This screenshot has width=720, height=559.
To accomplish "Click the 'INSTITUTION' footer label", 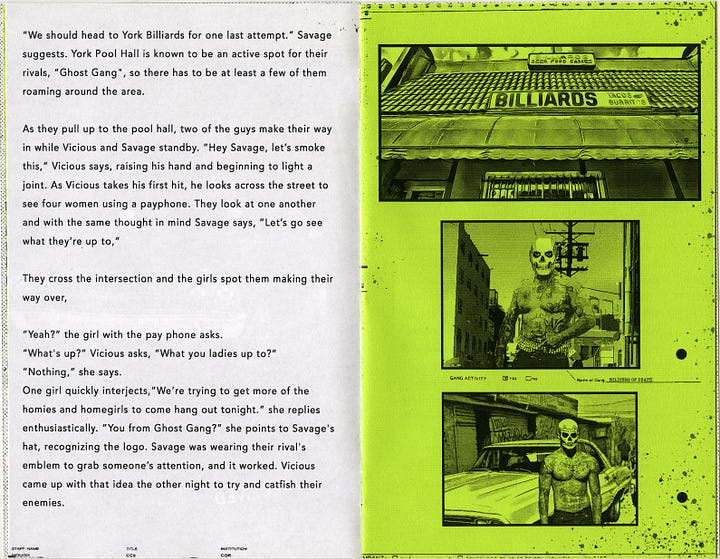I will point(233,548).
